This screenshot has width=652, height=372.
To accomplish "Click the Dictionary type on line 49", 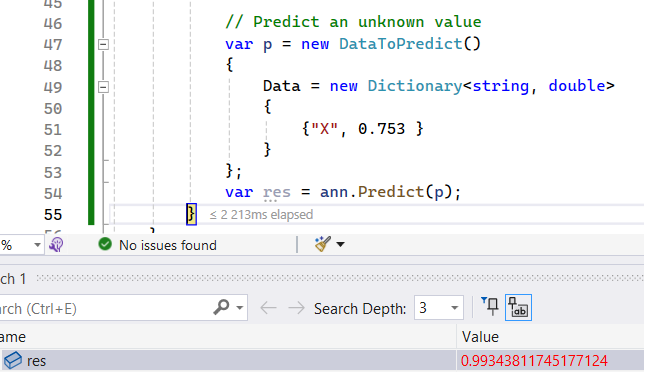I will [x=415, y=86].
